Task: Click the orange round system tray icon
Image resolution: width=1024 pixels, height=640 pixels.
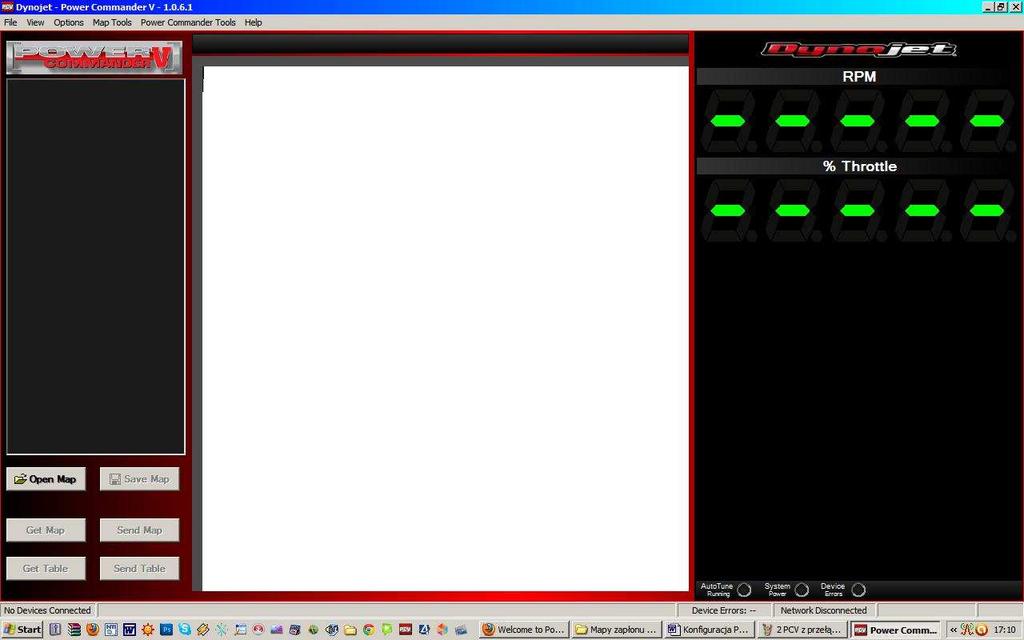Action: pos(981,630)
